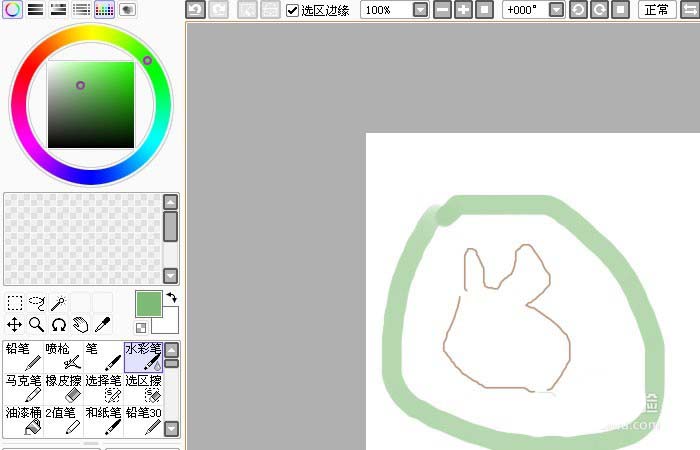
Task: Select the 铅笔30 brush
Action: click(x=143, y=420)
